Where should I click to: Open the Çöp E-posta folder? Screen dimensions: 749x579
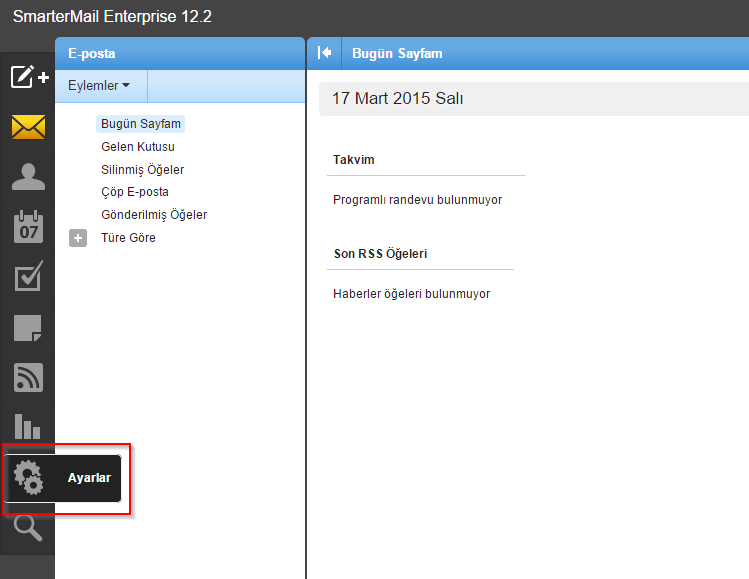(135, 192)
